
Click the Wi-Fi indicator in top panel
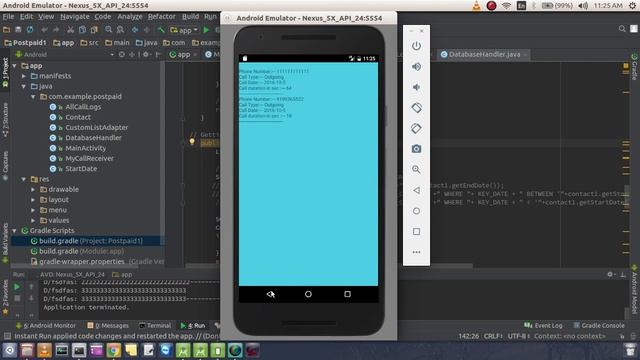(506, 5)
